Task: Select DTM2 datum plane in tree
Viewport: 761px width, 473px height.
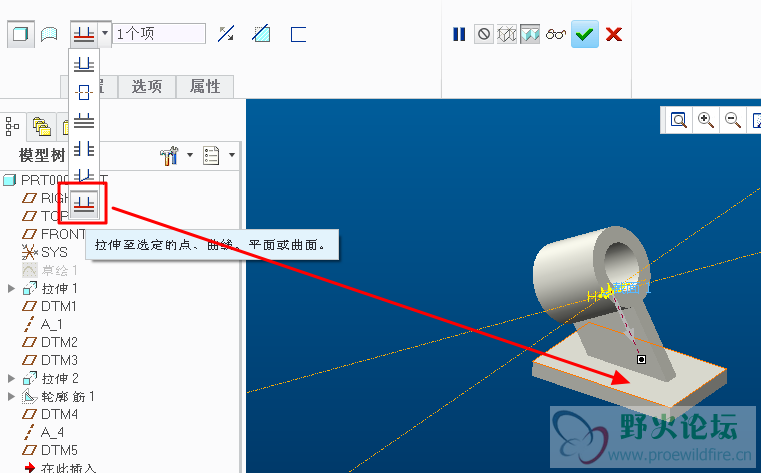Action: tap(50, 342)
